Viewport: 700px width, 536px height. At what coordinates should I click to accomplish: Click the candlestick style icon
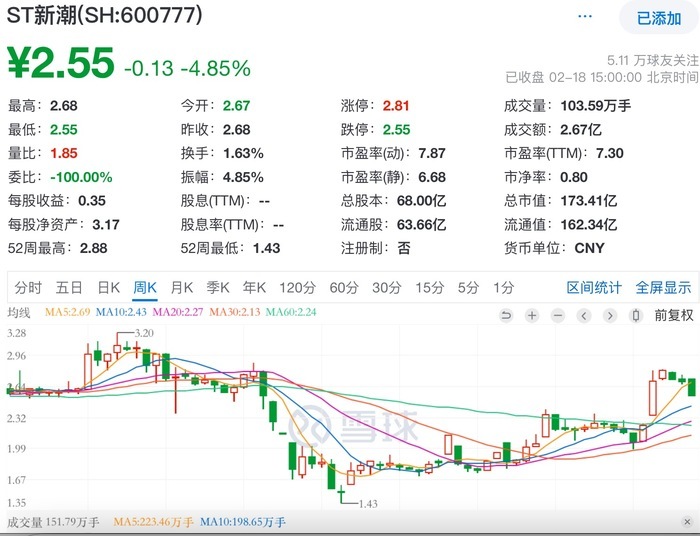(636, 316)
